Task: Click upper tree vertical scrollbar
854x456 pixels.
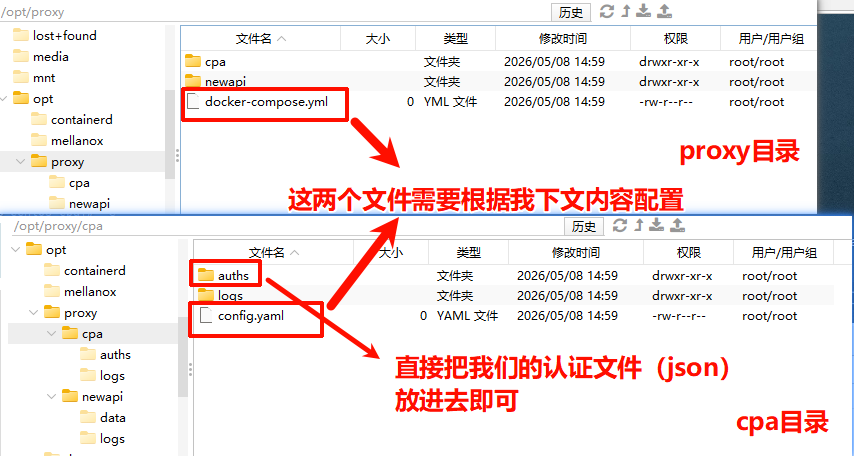Action: pos(170,134)
